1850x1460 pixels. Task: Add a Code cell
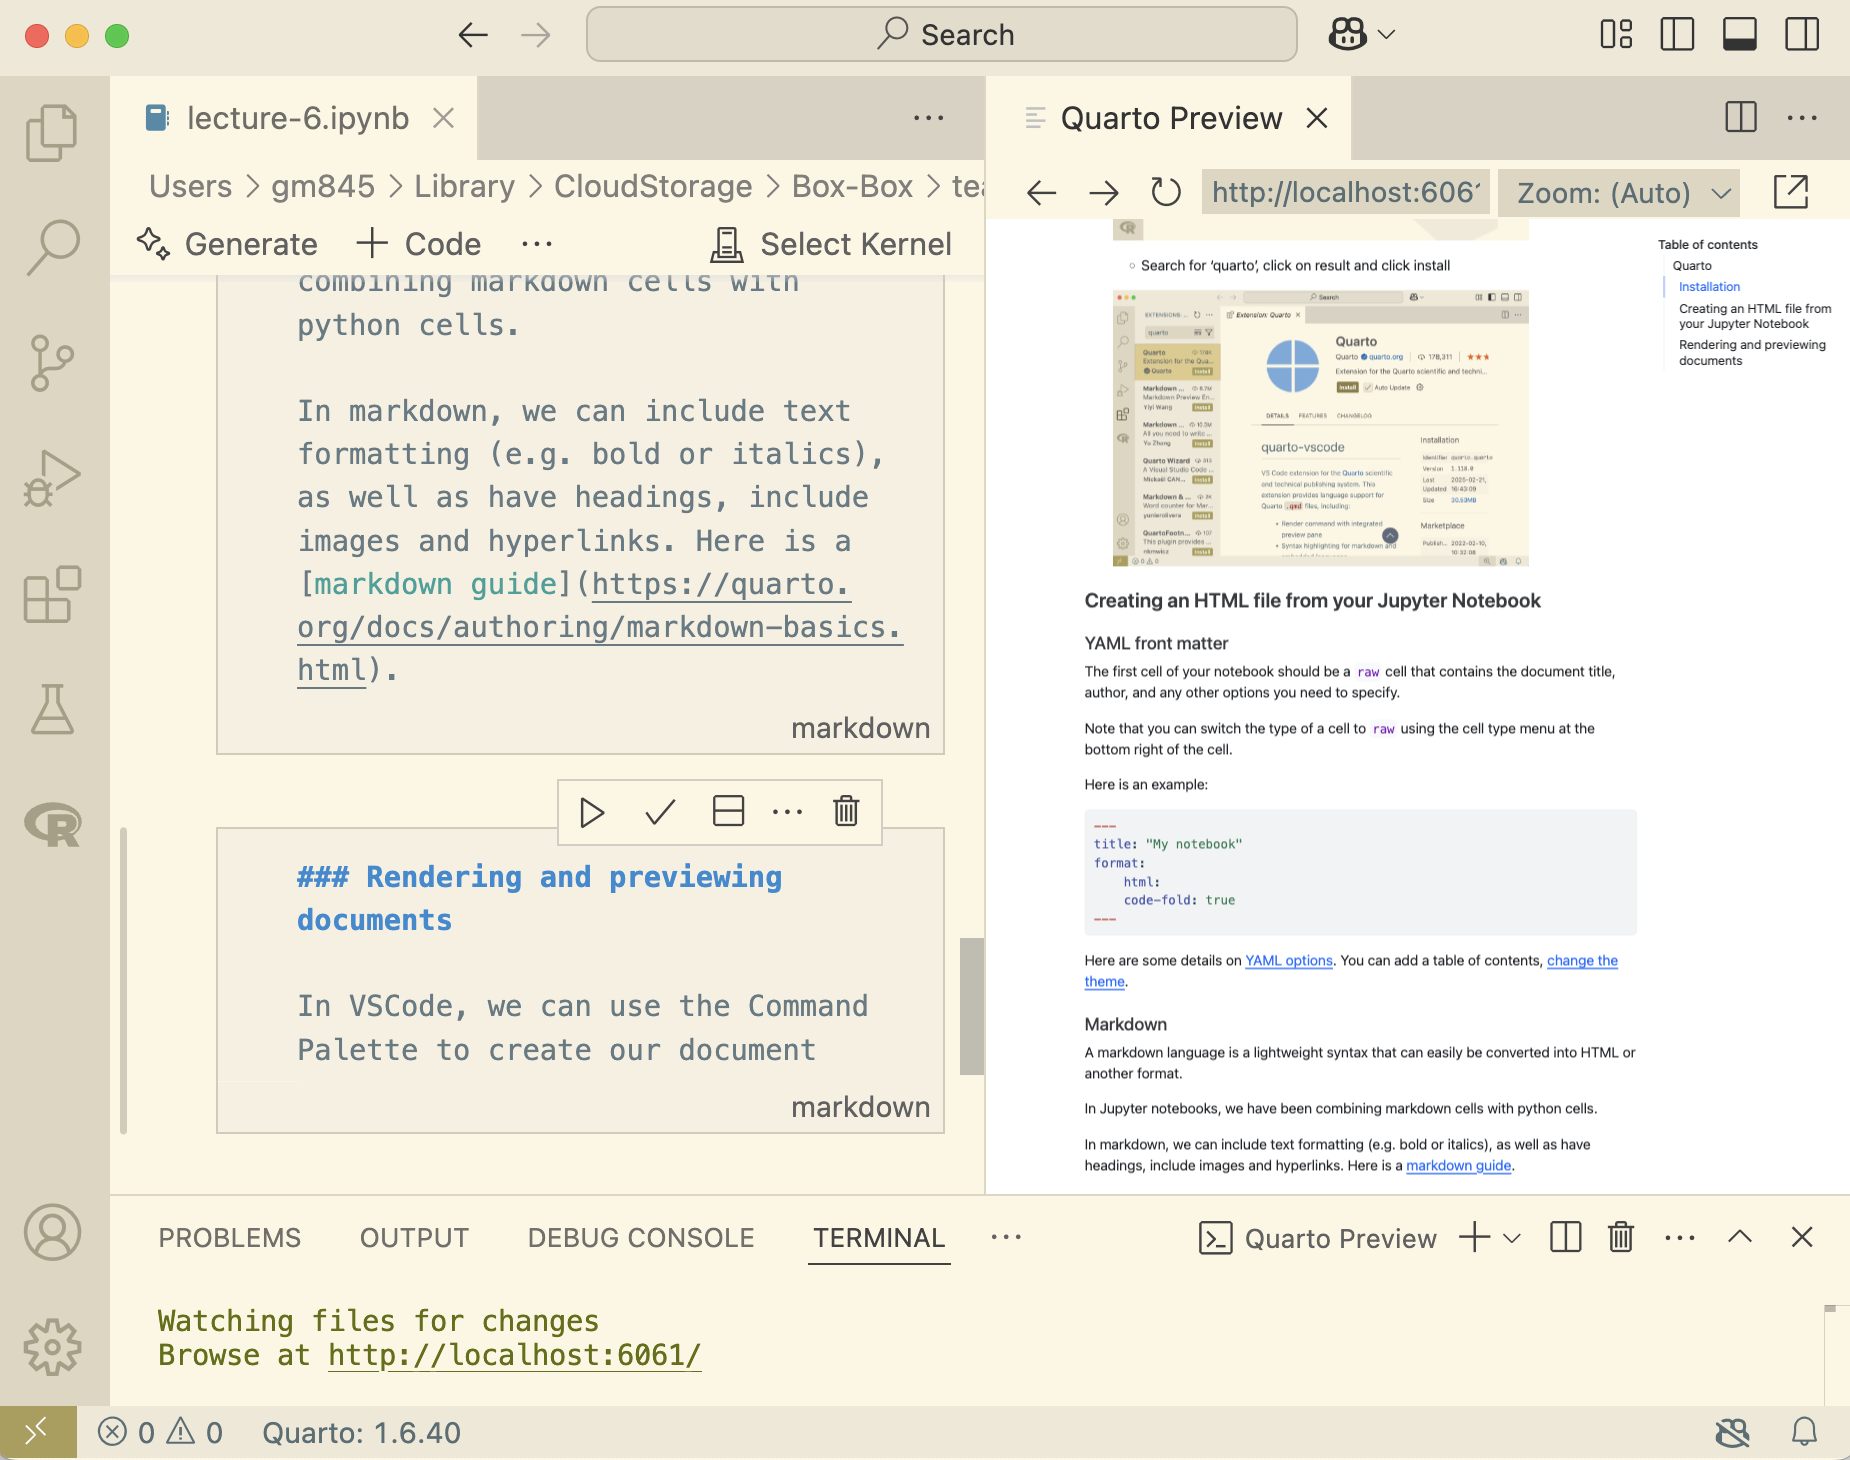pos(419,244)
